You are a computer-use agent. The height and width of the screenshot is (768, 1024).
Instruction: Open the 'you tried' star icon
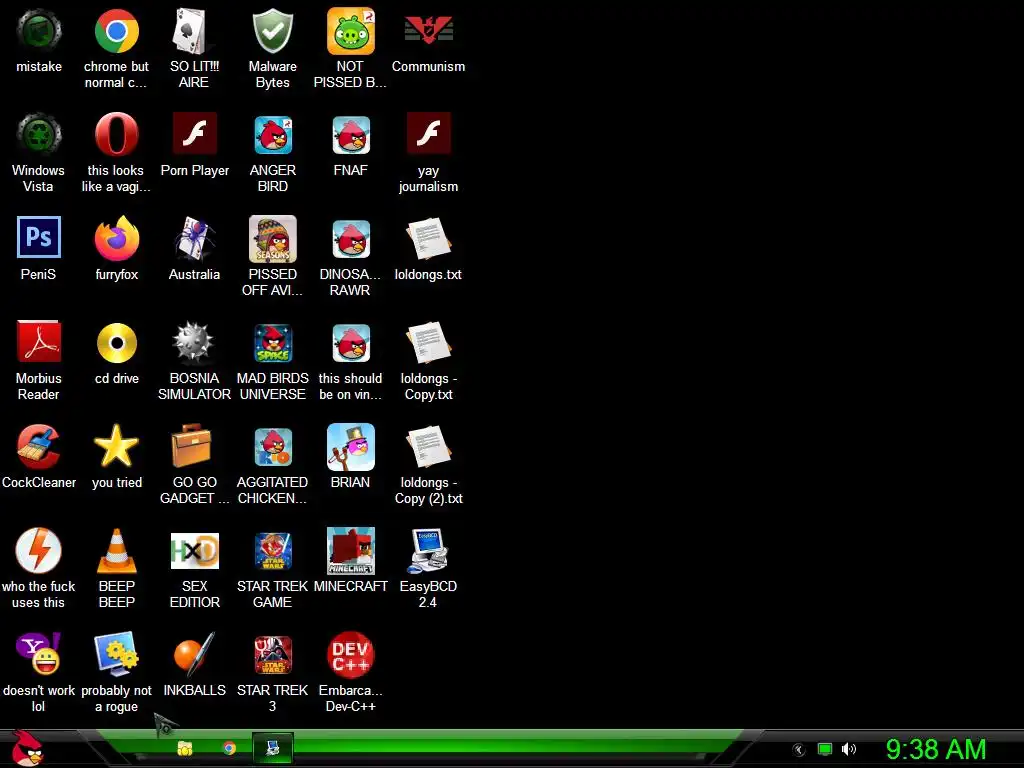pyautogui.click(x=116, y=446)
